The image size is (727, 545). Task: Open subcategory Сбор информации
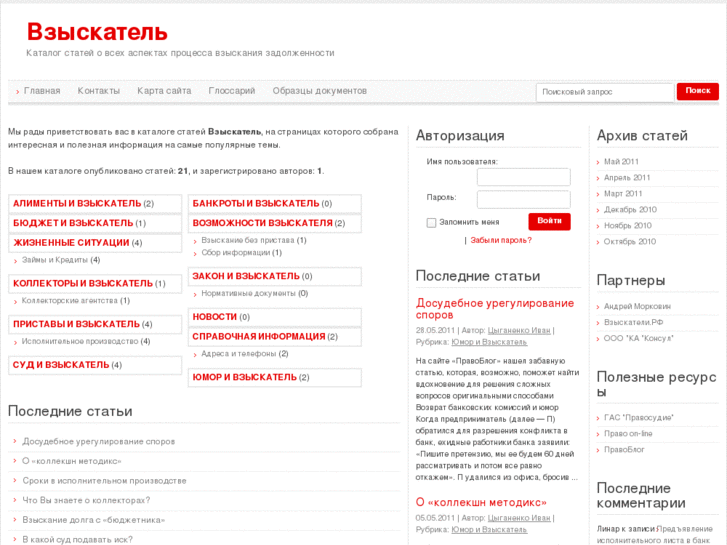coord(235,253)
